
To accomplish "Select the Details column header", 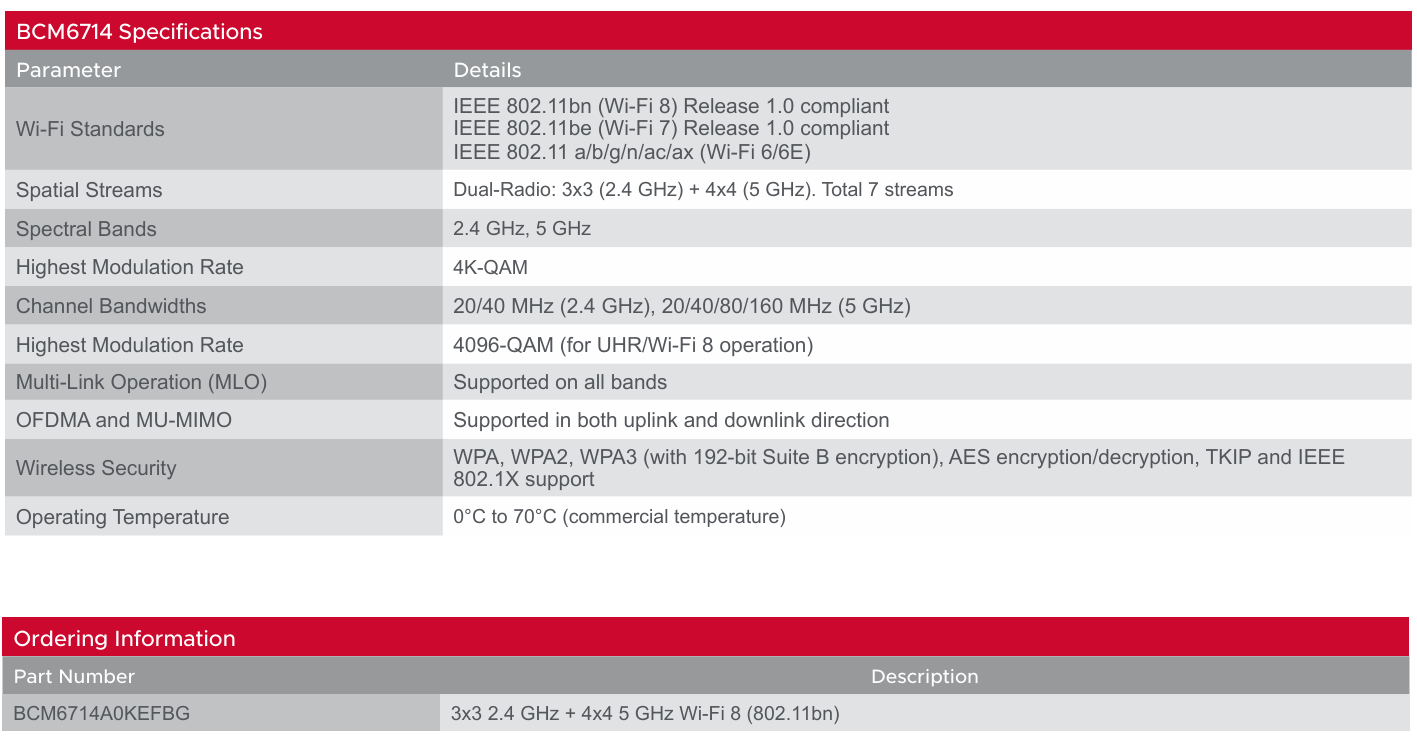I will [x=487, y=70].
